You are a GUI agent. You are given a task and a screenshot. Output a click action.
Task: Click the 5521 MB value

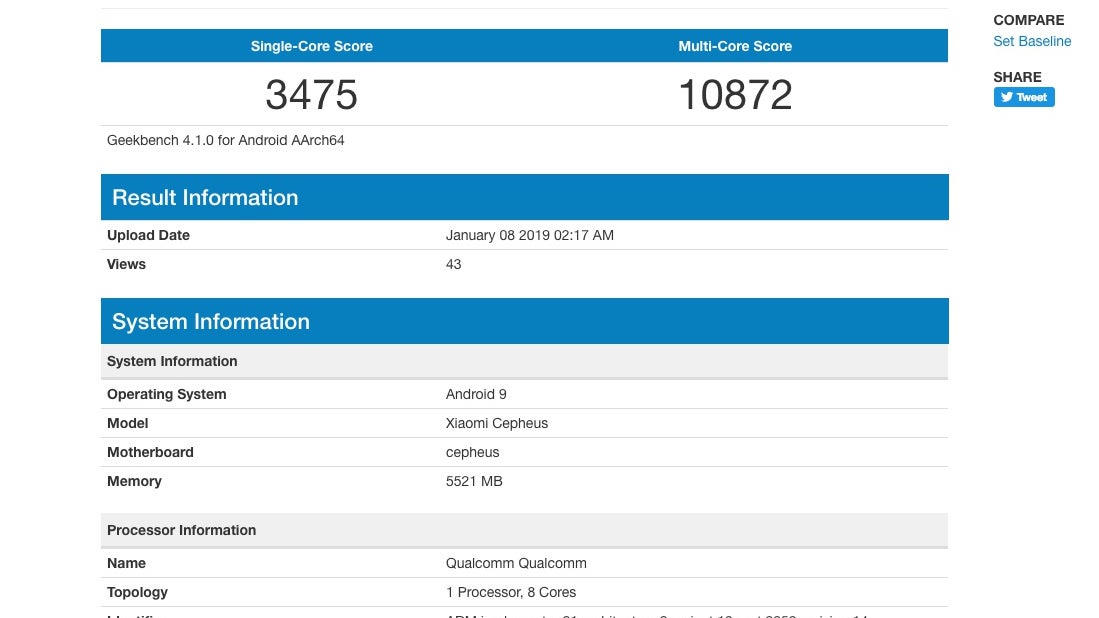coord(474,481)
